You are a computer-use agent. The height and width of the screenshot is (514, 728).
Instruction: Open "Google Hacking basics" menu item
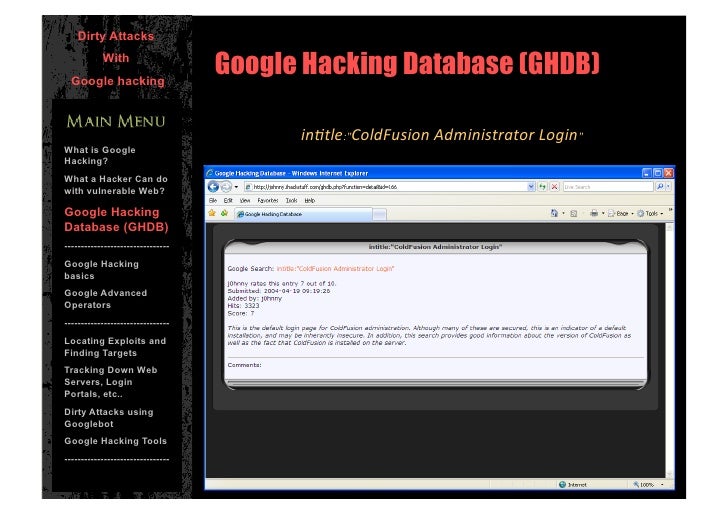(x=101, y=270)
